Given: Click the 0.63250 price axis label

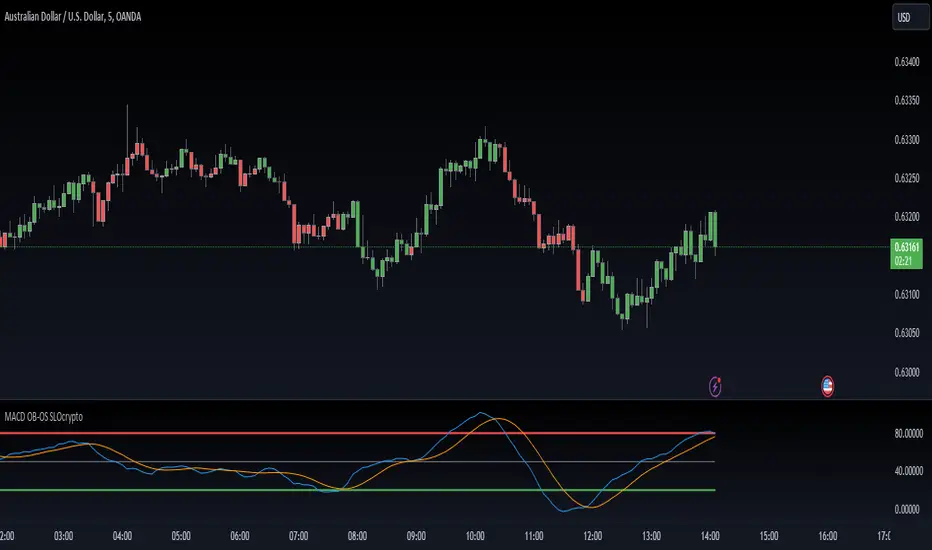Looking at the screenshot, I should pos(906,178).
